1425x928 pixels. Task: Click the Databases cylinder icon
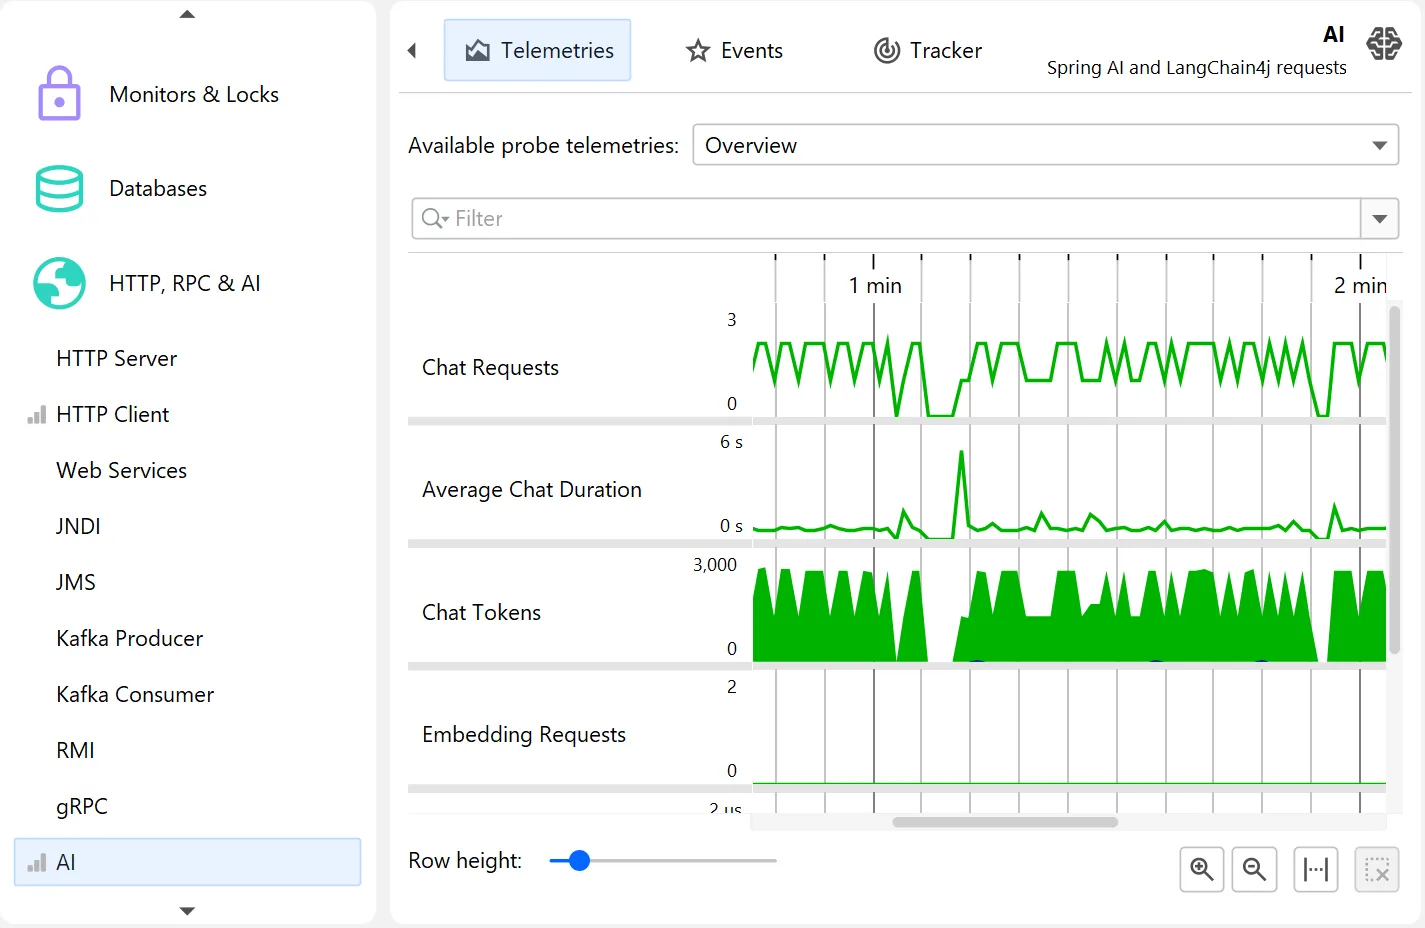(x=59, y=189)
